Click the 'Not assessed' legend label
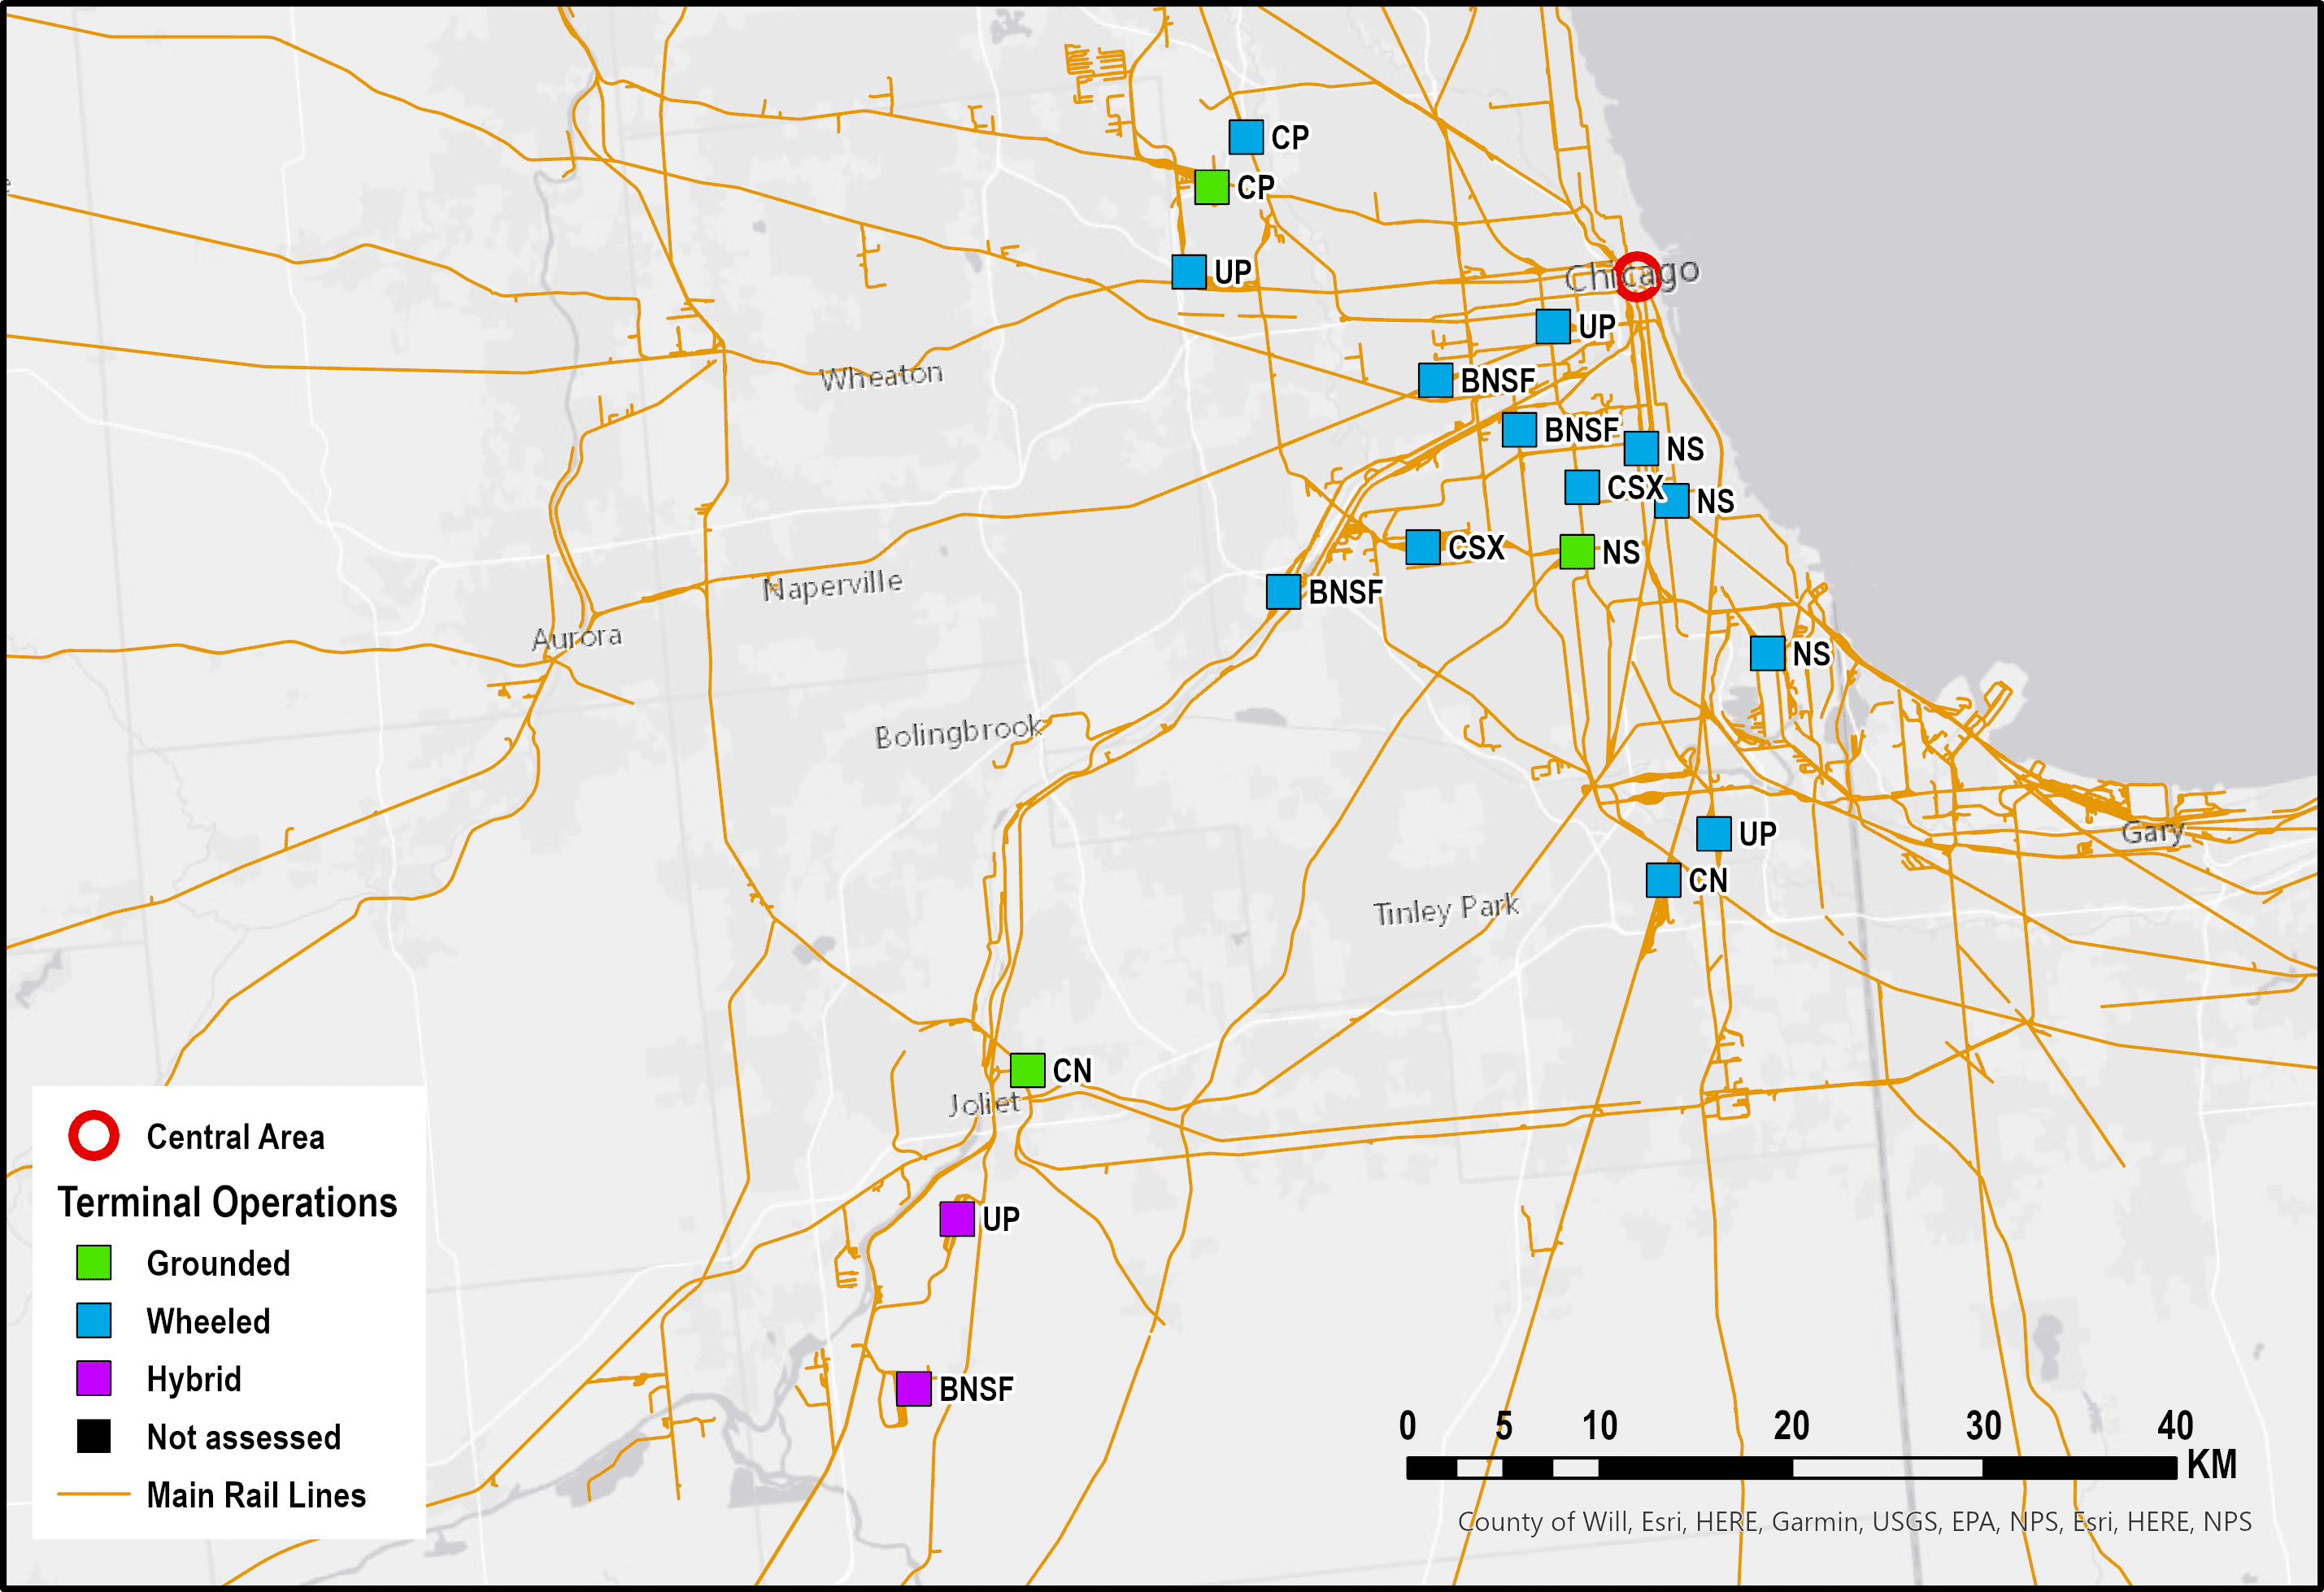This screenshot has height=1592, width=2324. point(244,1438)
